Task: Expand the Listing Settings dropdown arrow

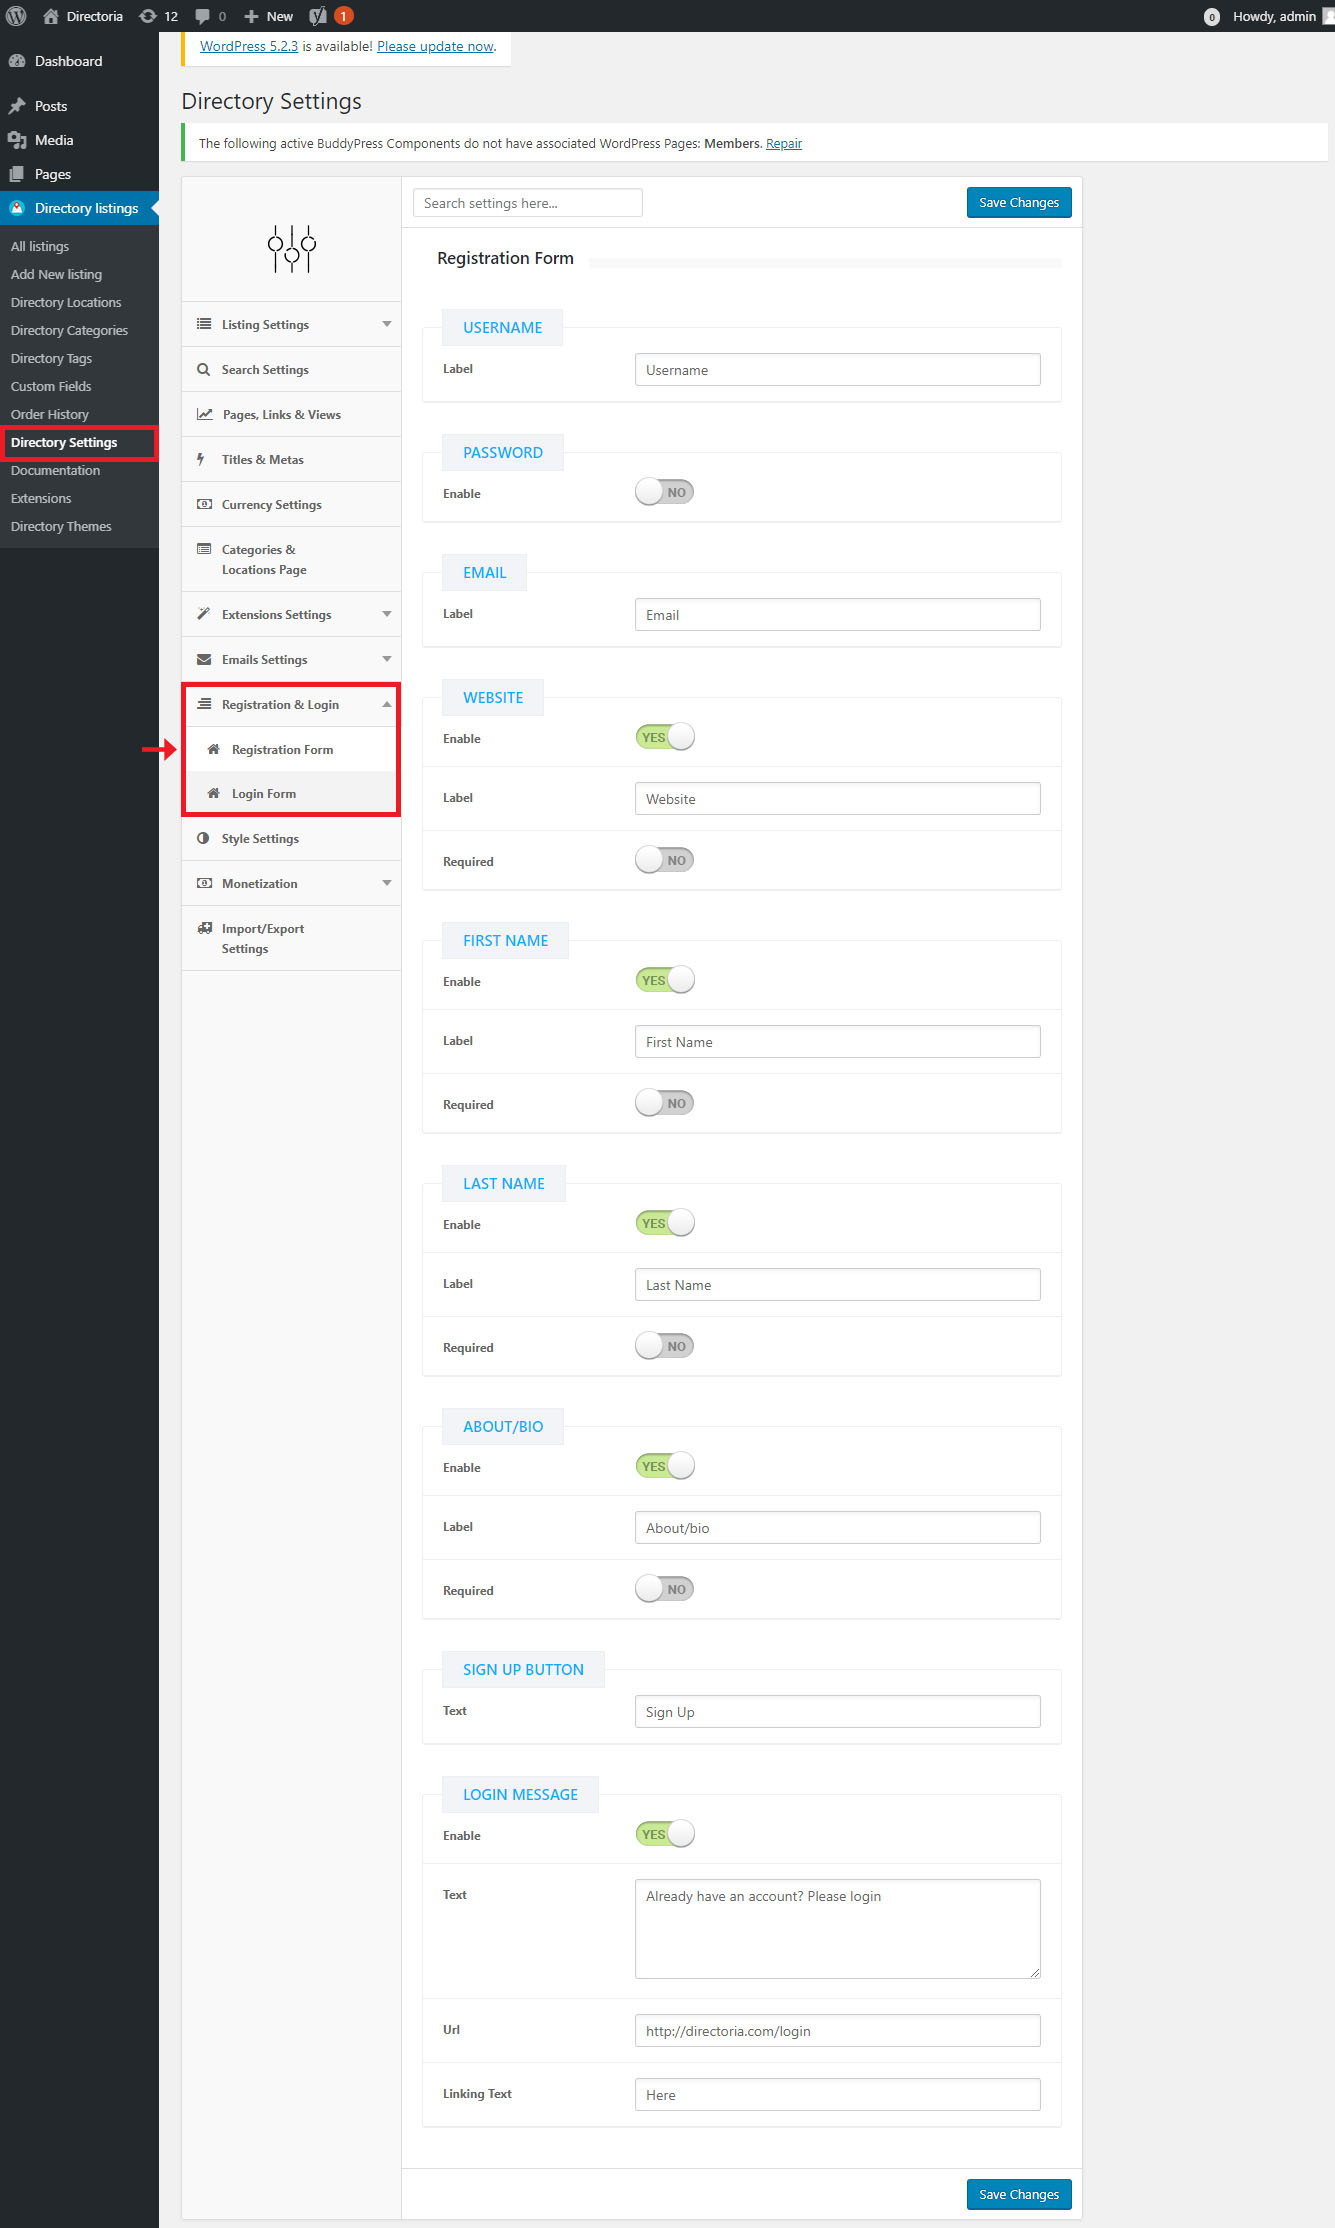Action: click(386, 325)
